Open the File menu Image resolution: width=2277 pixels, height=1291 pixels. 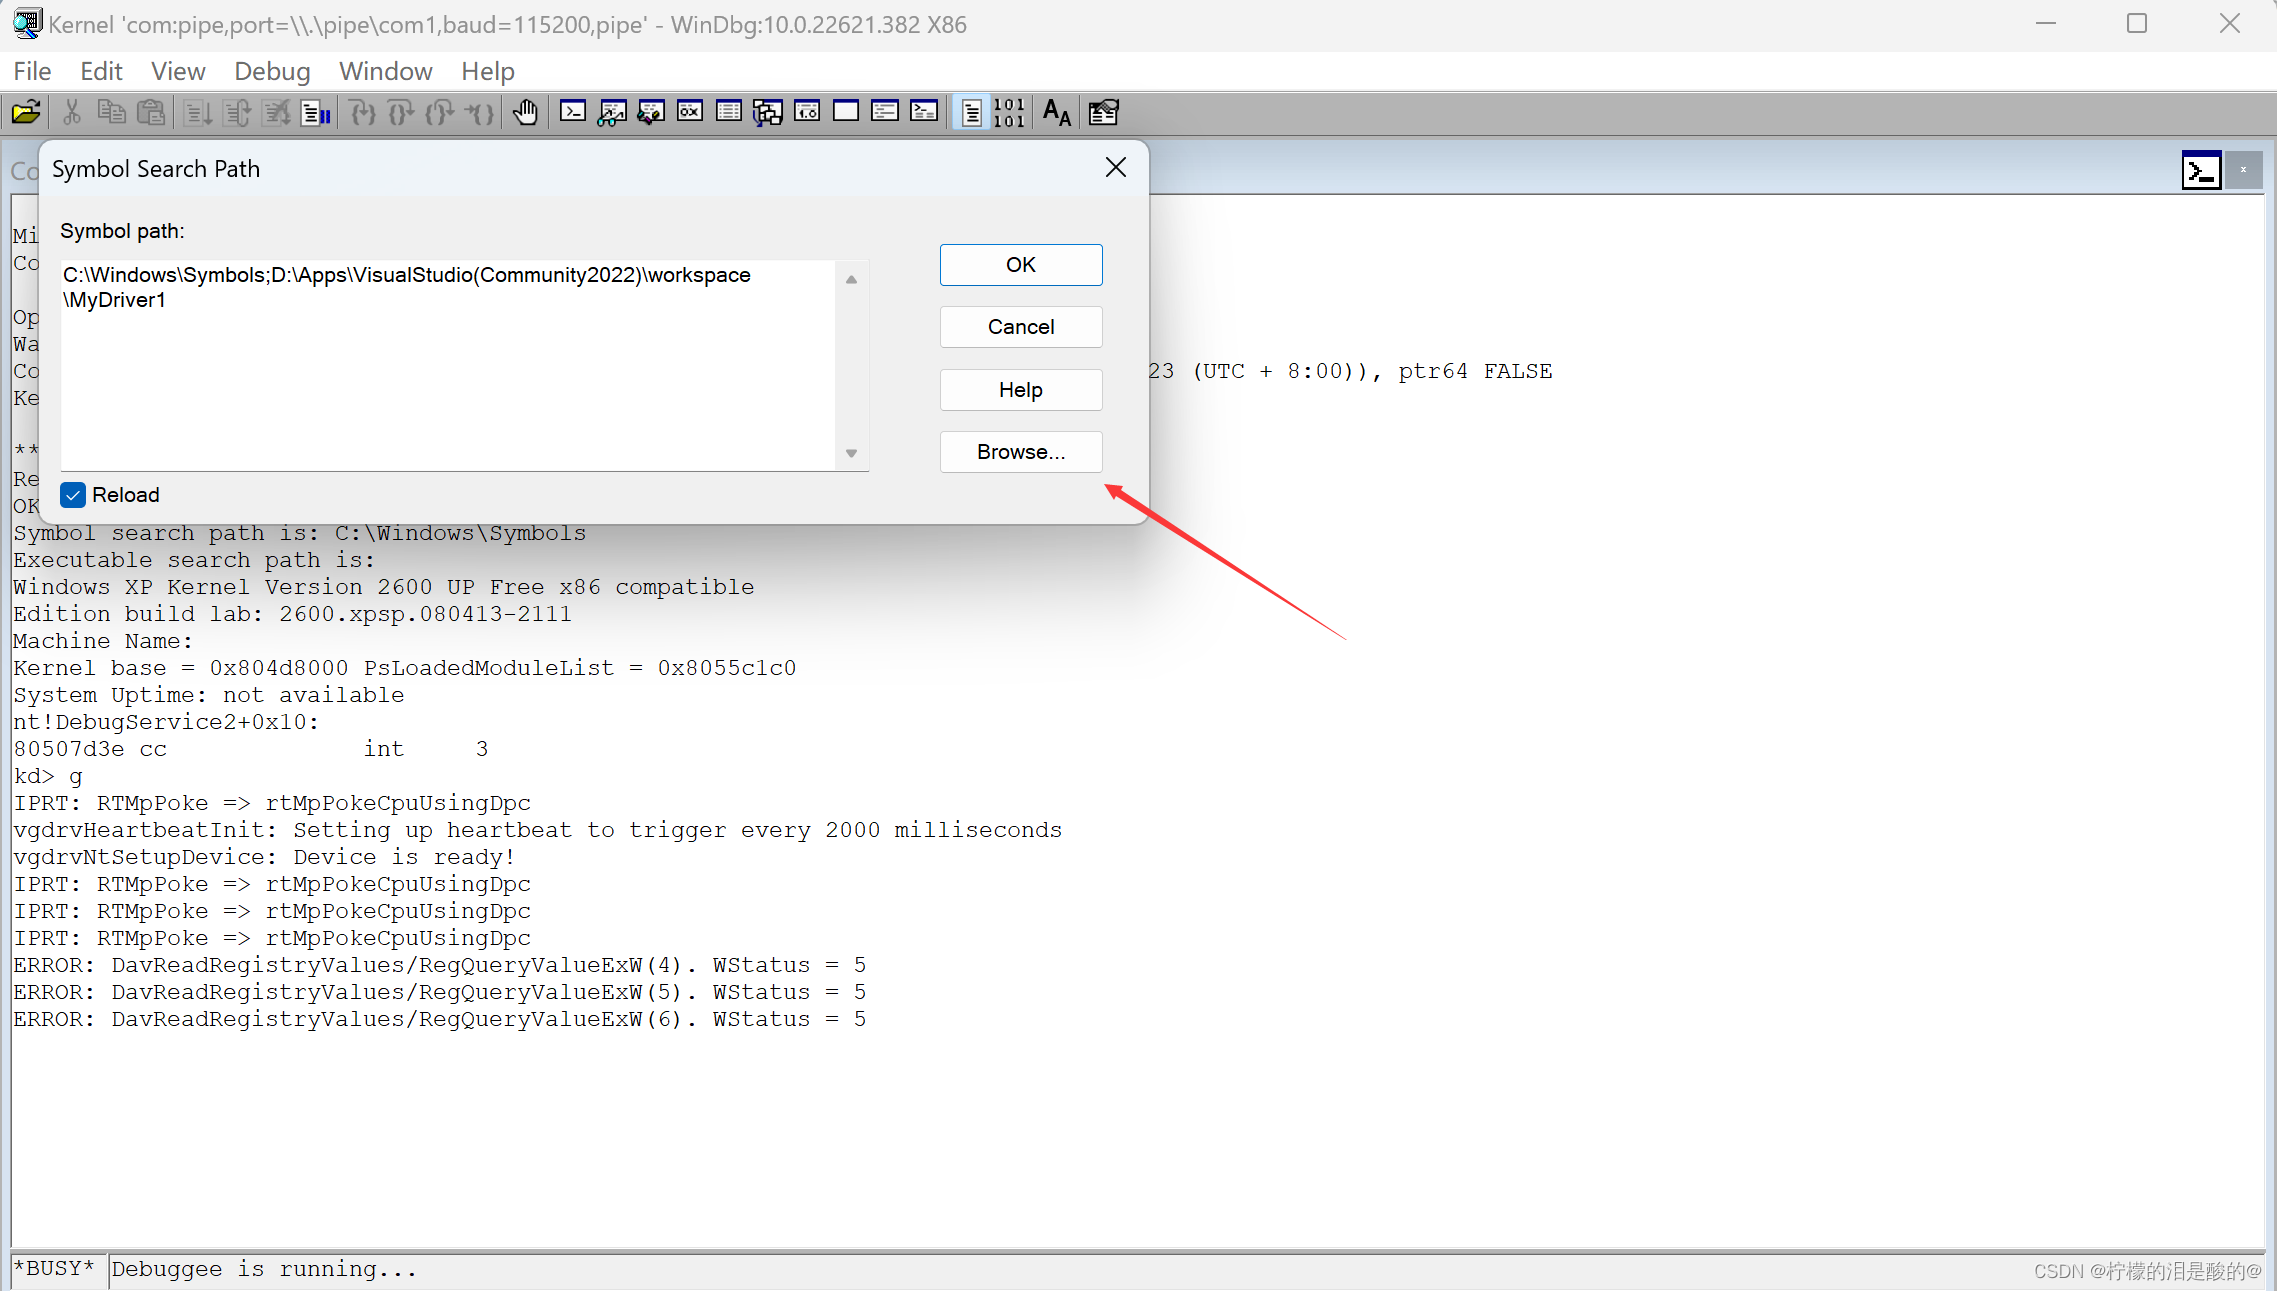(x=32, y=71)
